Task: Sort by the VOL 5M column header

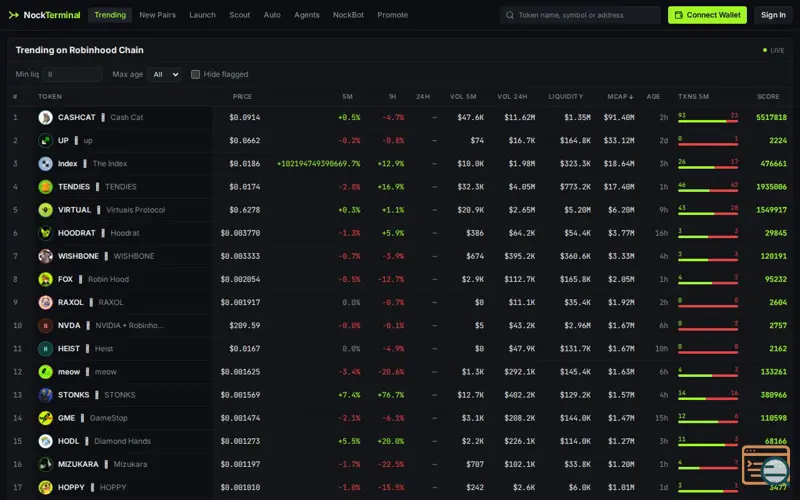Action: click(463, 96)
